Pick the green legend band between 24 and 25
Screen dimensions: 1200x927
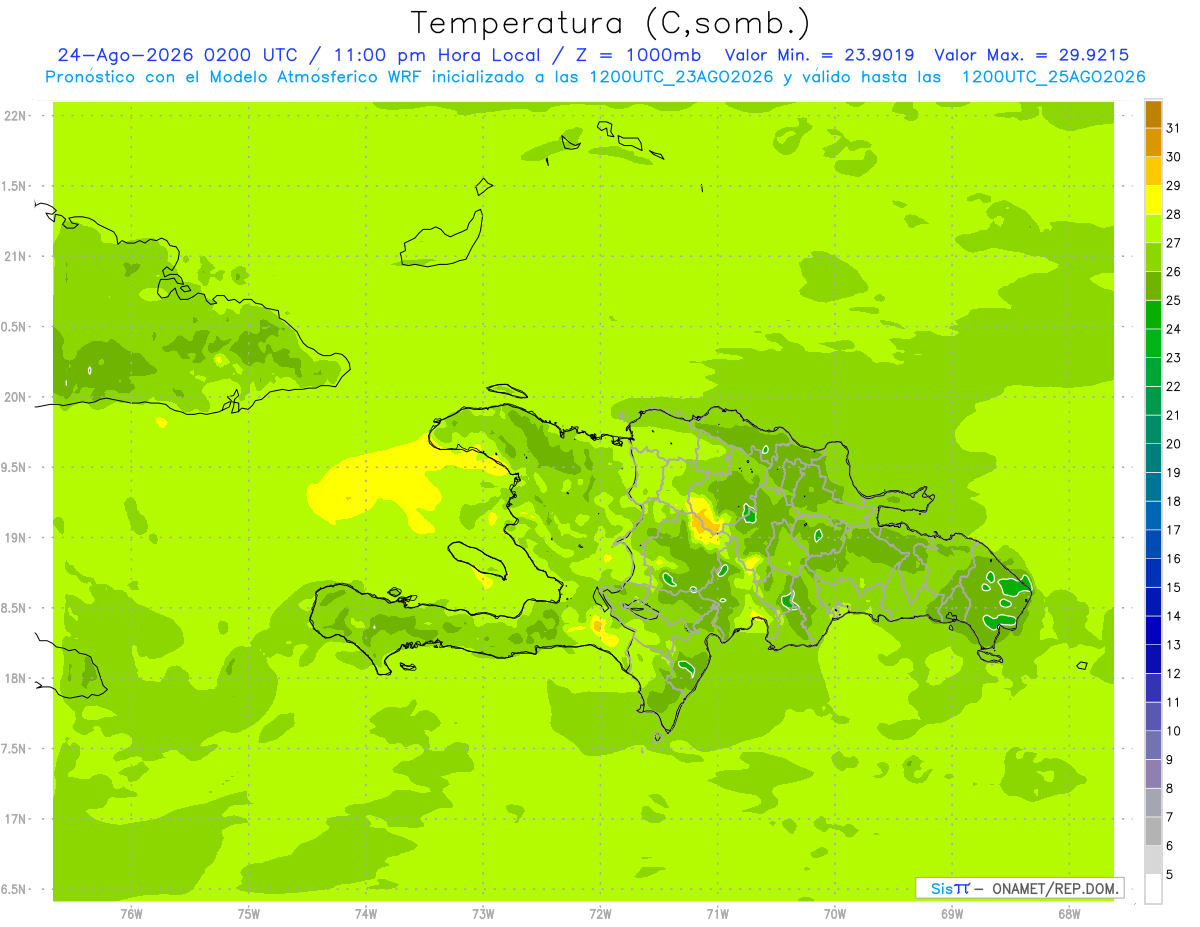pyautogui.click(x=1153, y=315)
